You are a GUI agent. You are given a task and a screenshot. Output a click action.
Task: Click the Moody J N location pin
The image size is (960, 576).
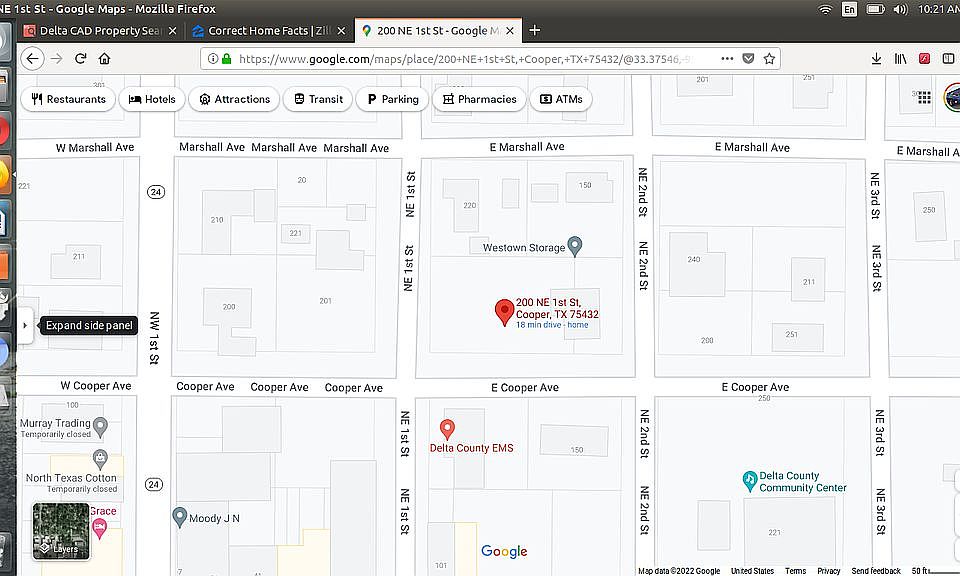tap(180, 517)
